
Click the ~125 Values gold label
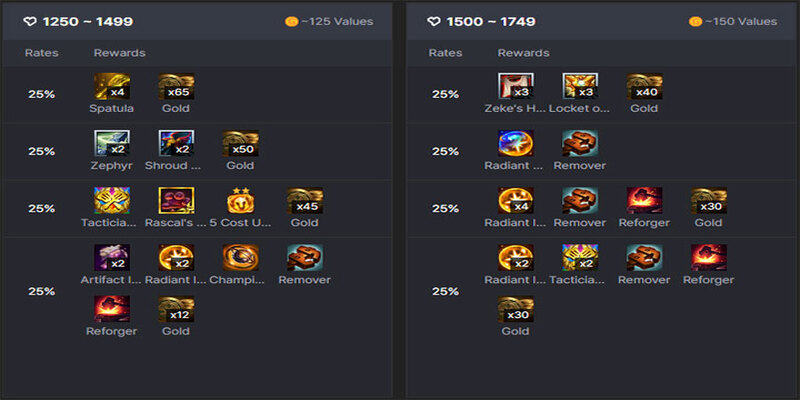[329, 21]
